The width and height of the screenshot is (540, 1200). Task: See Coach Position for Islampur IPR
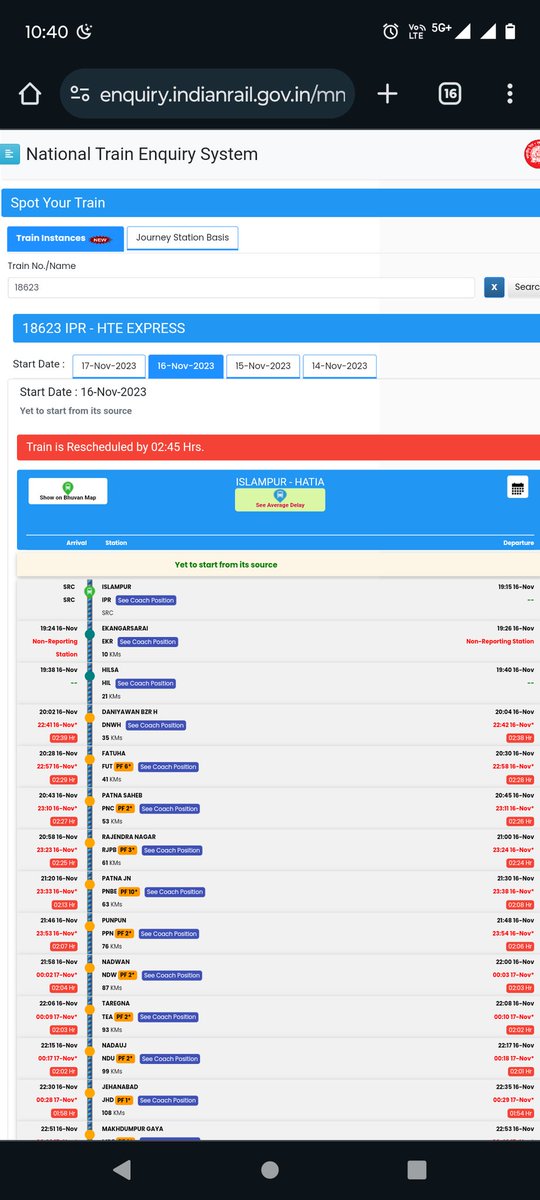pyautogui.click(x=146, y=600)
